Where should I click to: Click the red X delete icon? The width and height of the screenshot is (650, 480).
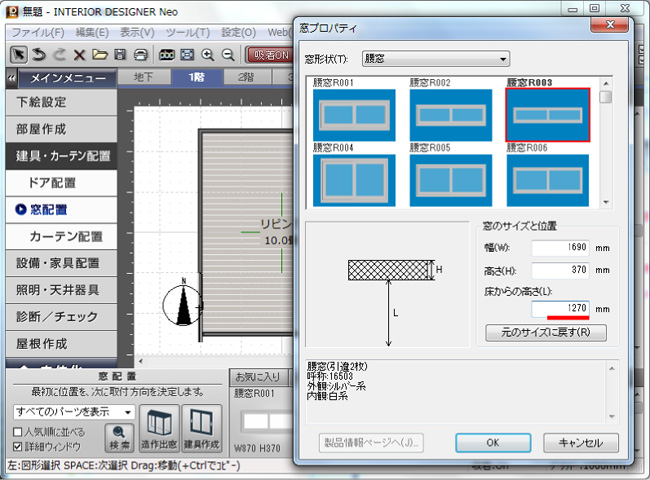[x=79, y=55]
